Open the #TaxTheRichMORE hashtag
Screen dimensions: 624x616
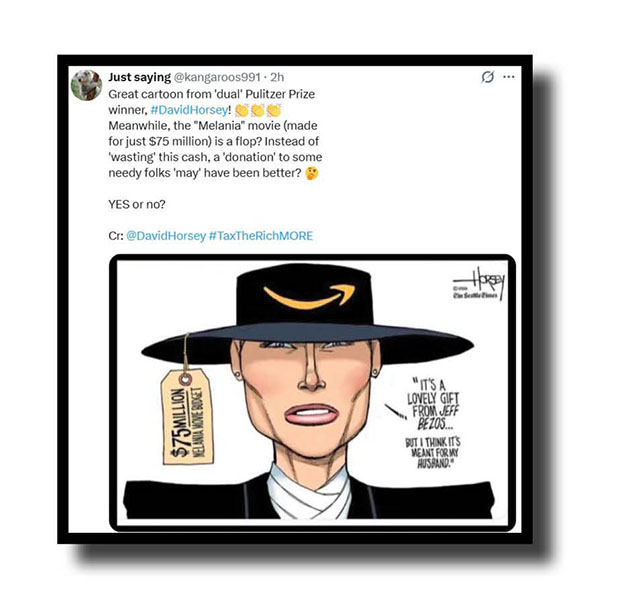261,236
